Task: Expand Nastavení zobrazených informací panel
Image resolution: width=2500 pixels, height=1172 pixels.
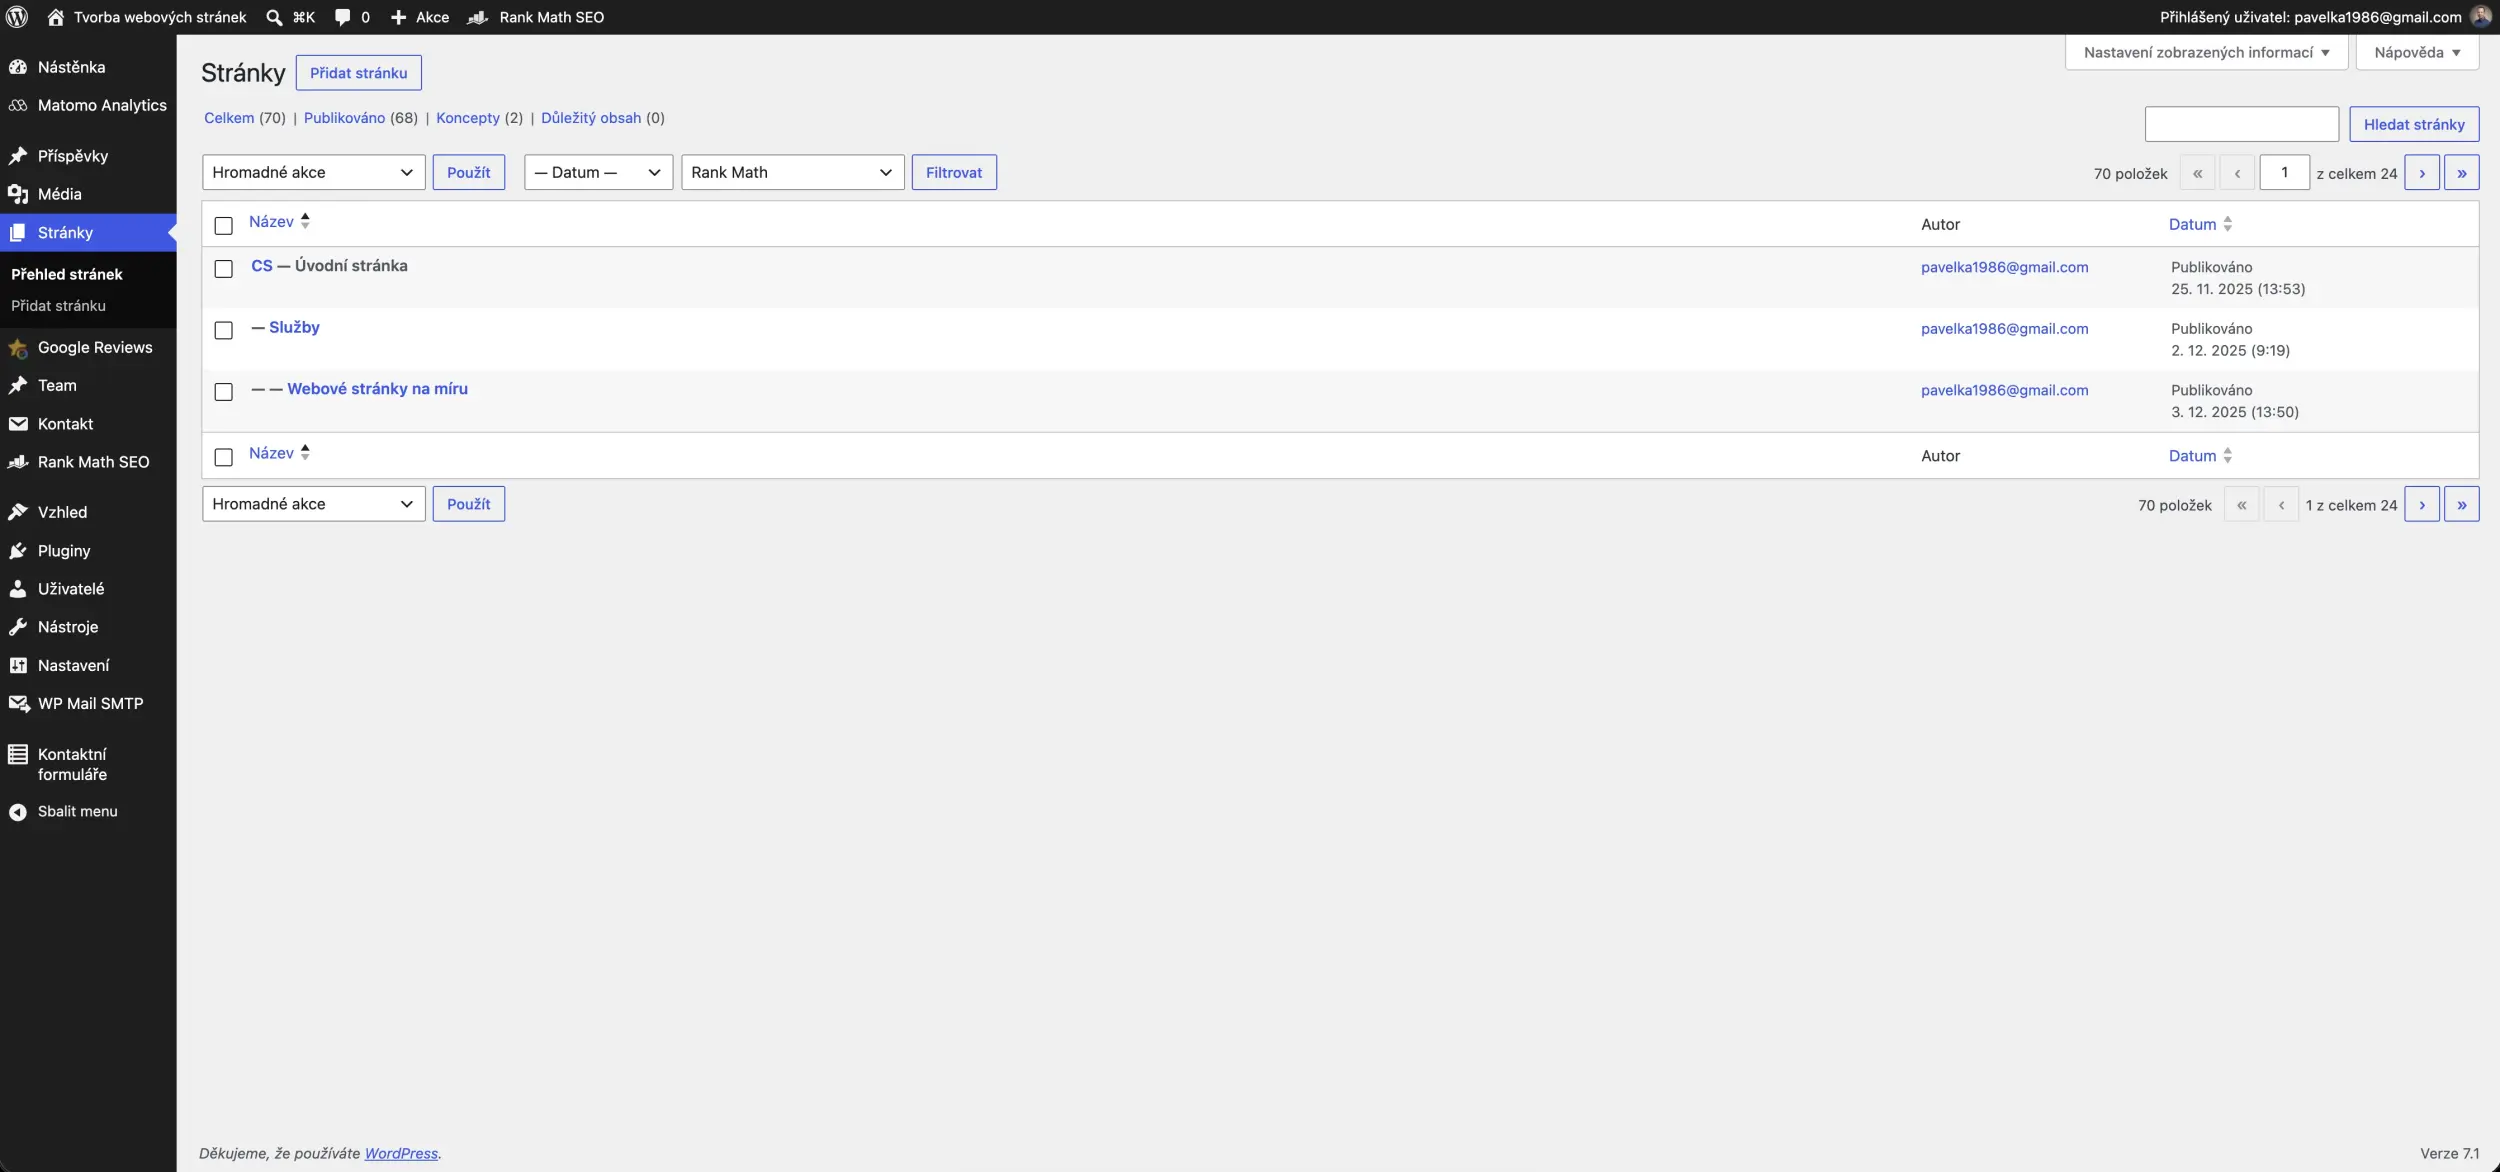Action: coord(2206,52)
